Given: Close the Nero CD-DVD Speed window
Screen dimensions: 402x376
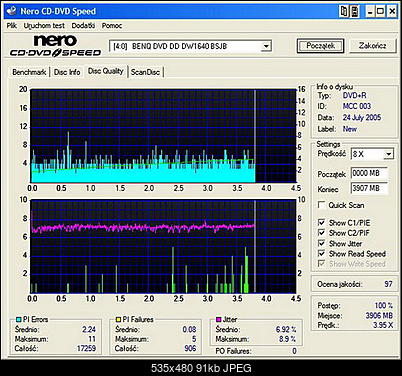Looking at the screenshot, I should 392,12.
